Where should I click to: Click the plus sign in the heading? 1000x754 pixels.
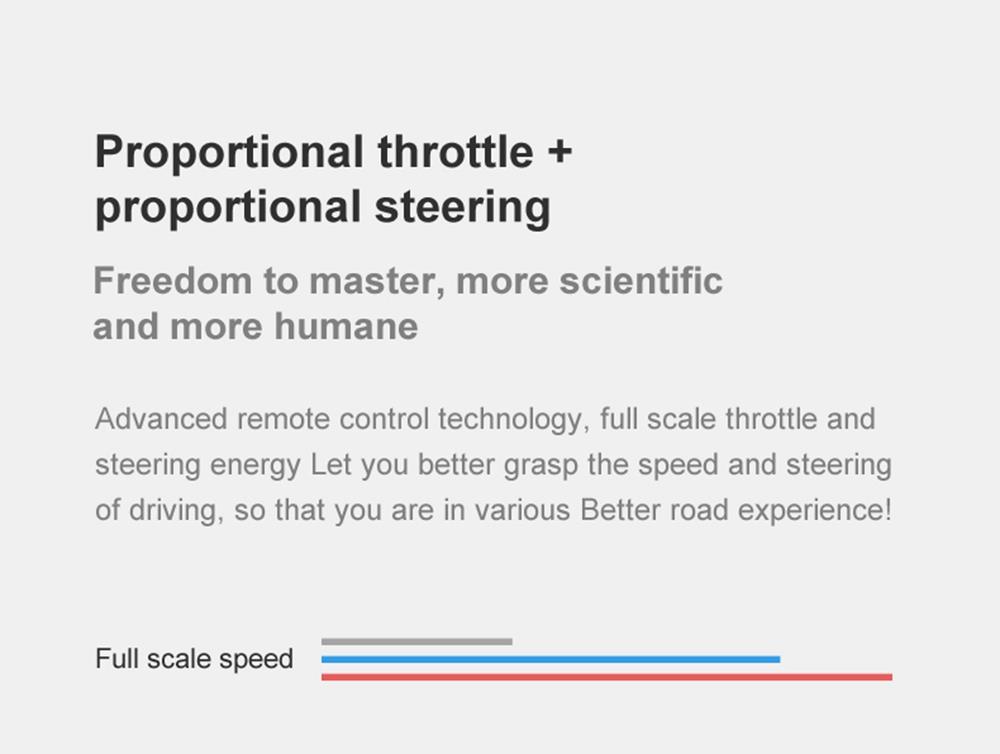tap(559, 152)
